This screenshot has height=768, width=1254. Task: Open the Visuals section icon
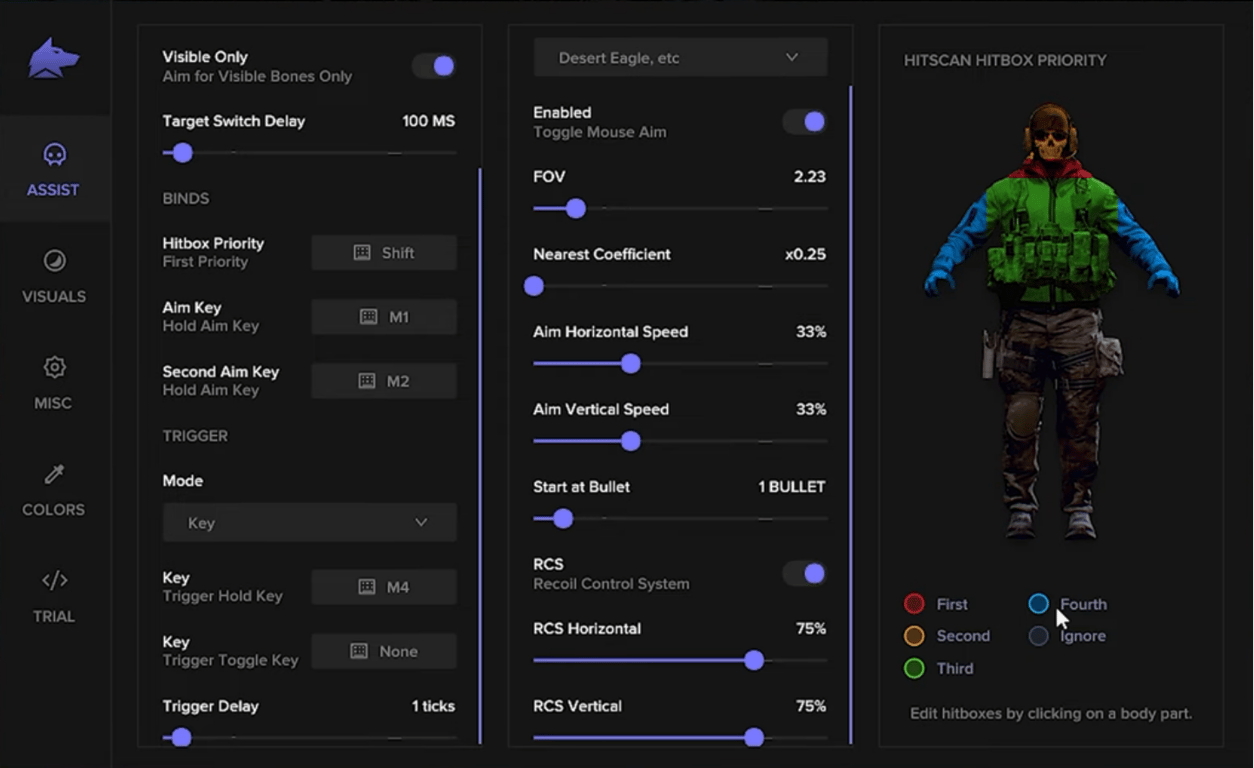pyautogui.click(x=54, y=261)
